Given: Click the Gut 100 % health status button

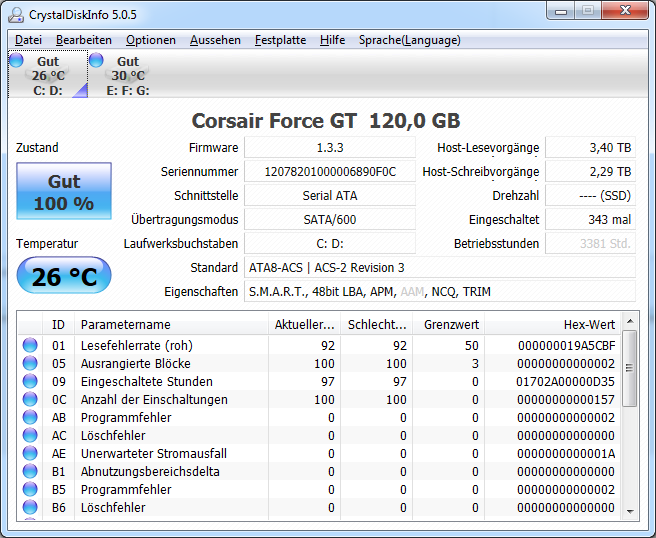Looking at the screenshot, I should [64, 191].
